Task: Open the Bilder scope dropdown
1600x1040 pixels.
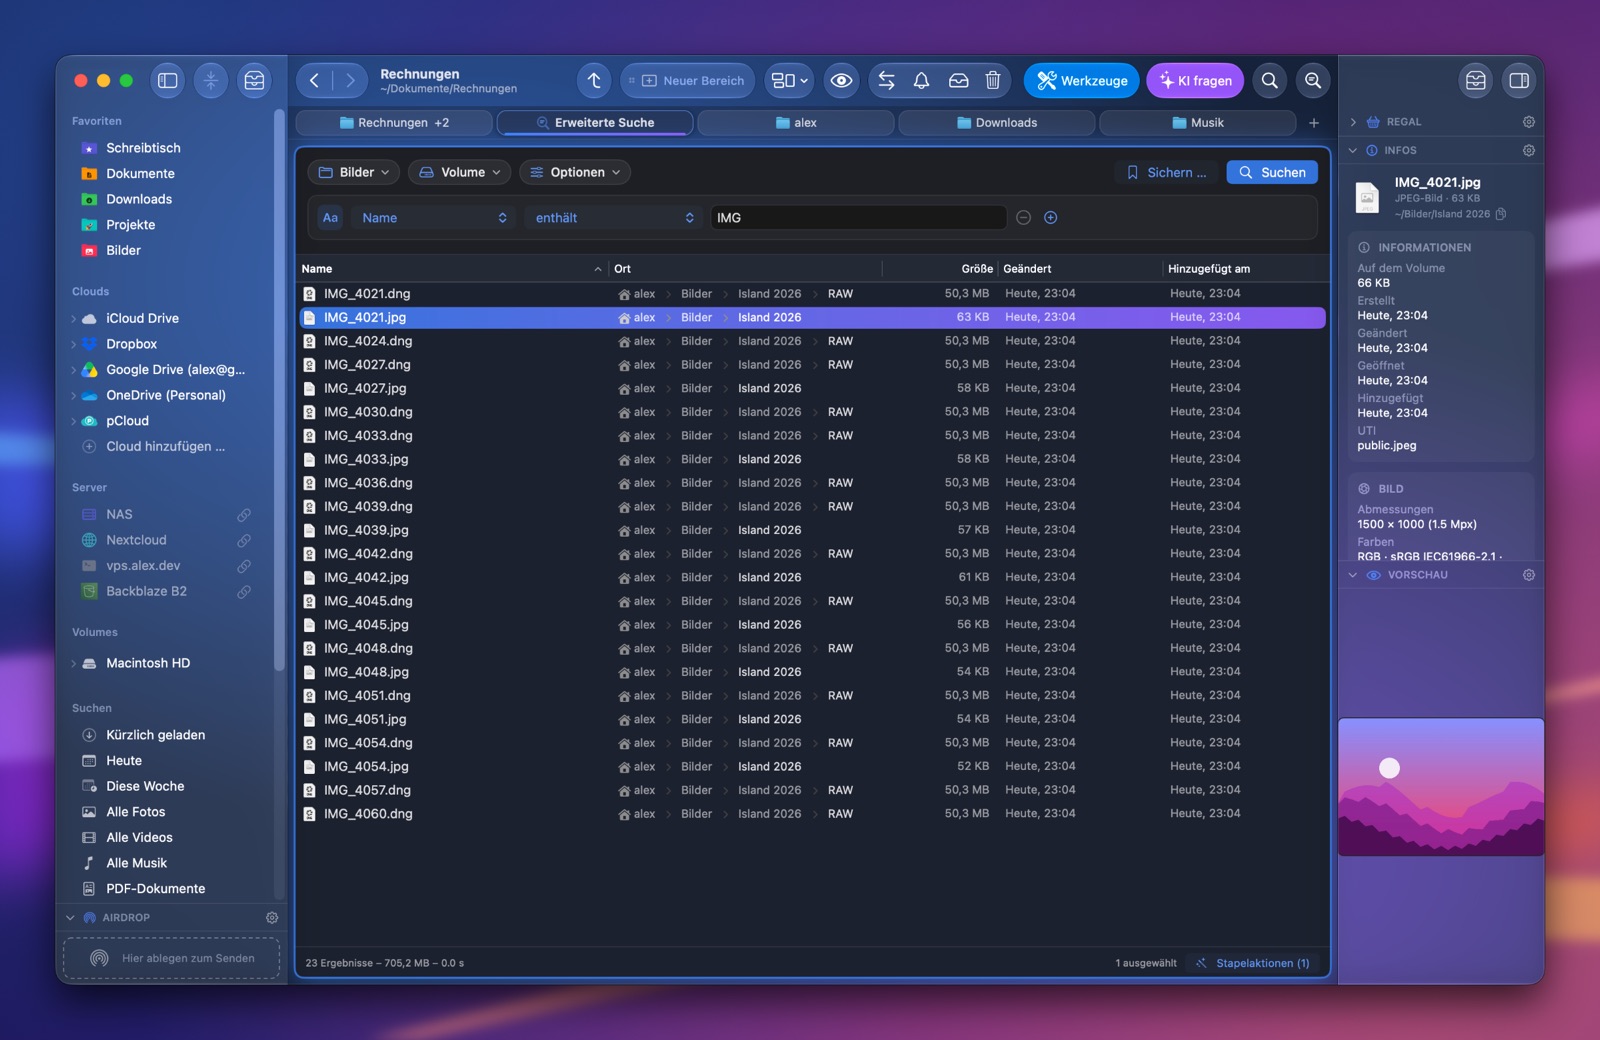Action: point(354,172)
